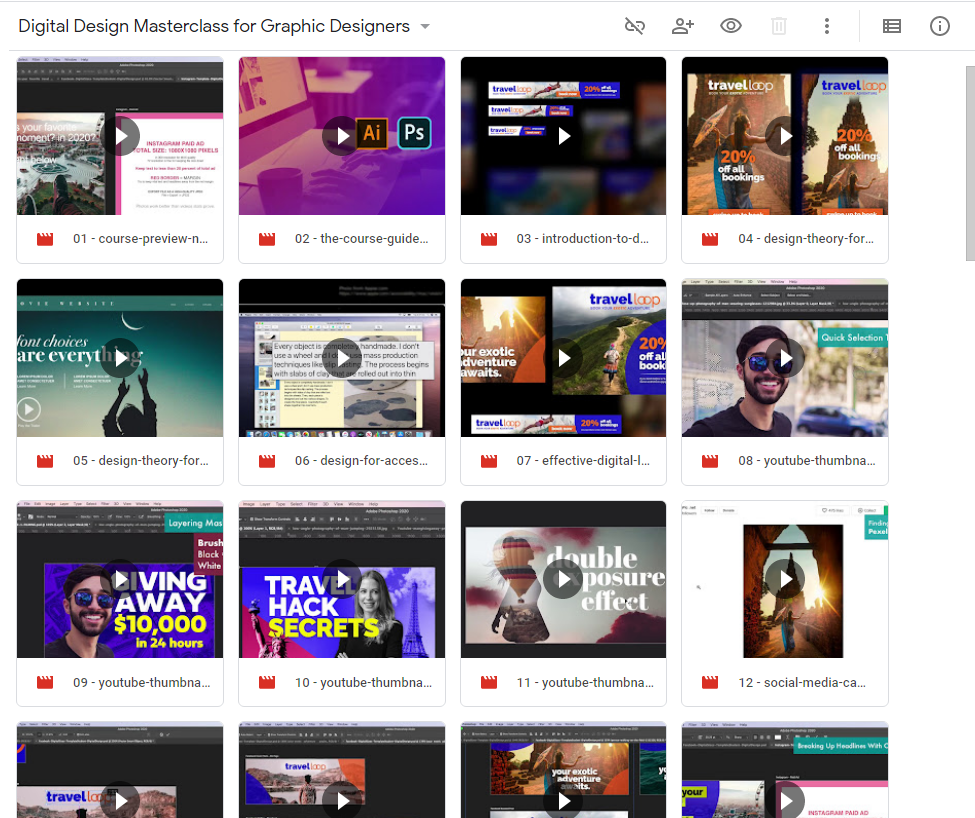Click video file icon beside 06 - design-for-acces
Viewport: 975px width, 818px height.
[267, 461]
